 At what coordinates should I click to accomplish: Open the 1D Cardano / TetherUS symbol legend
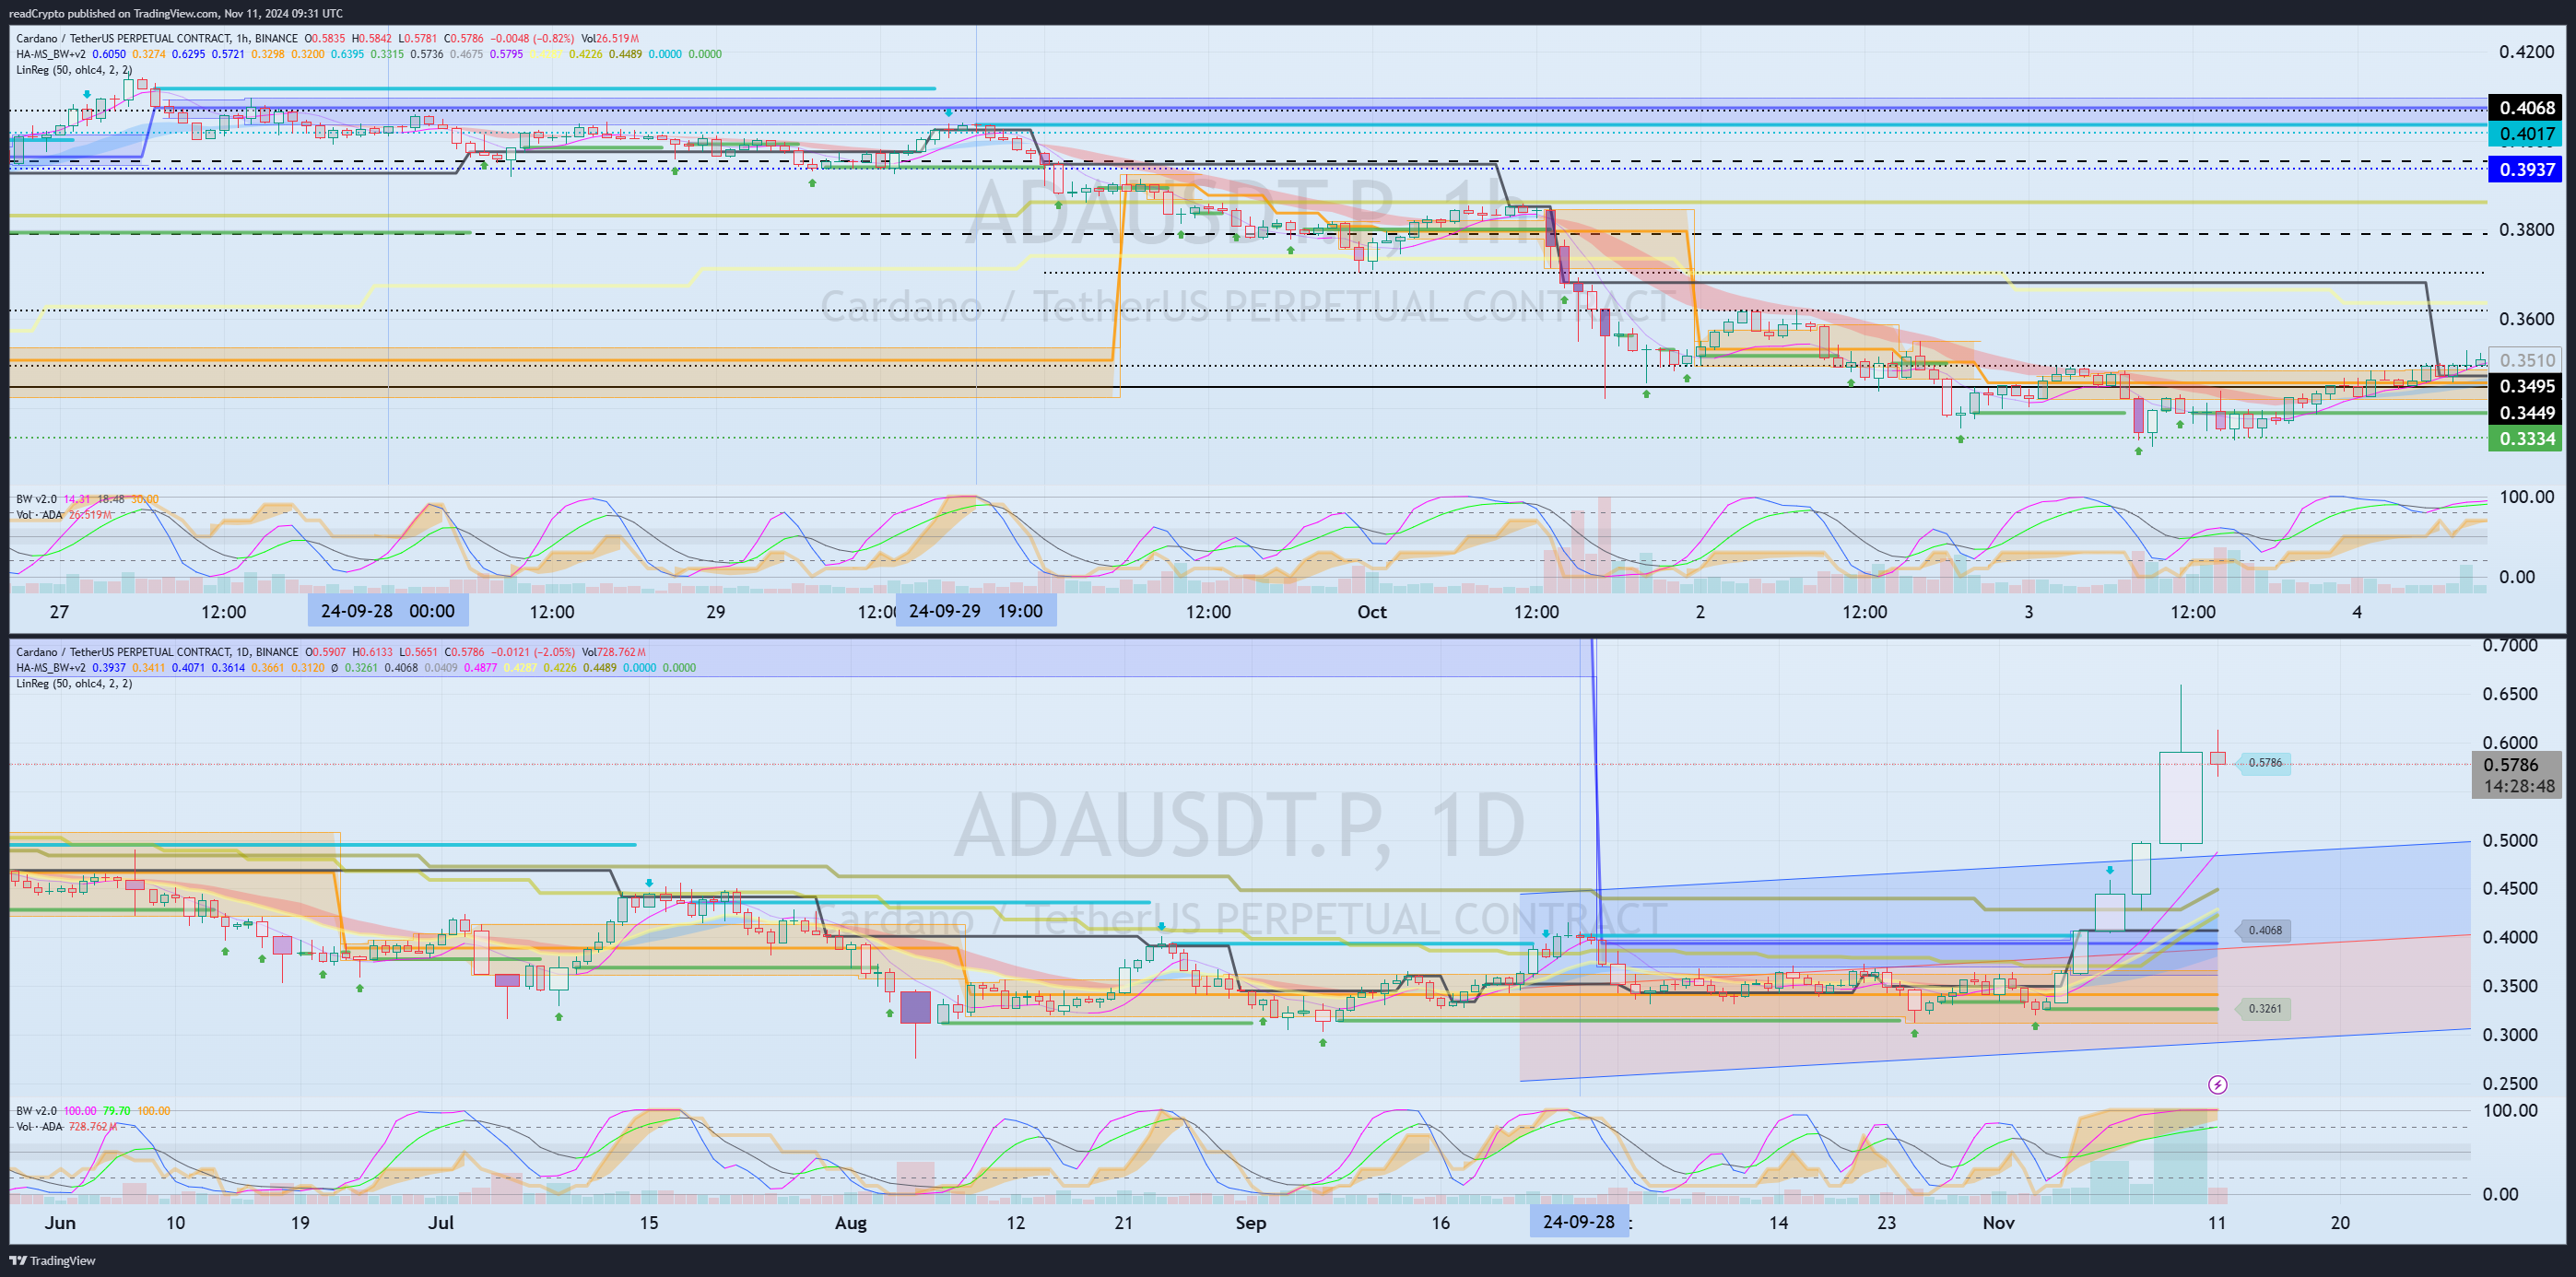(157, 652)
